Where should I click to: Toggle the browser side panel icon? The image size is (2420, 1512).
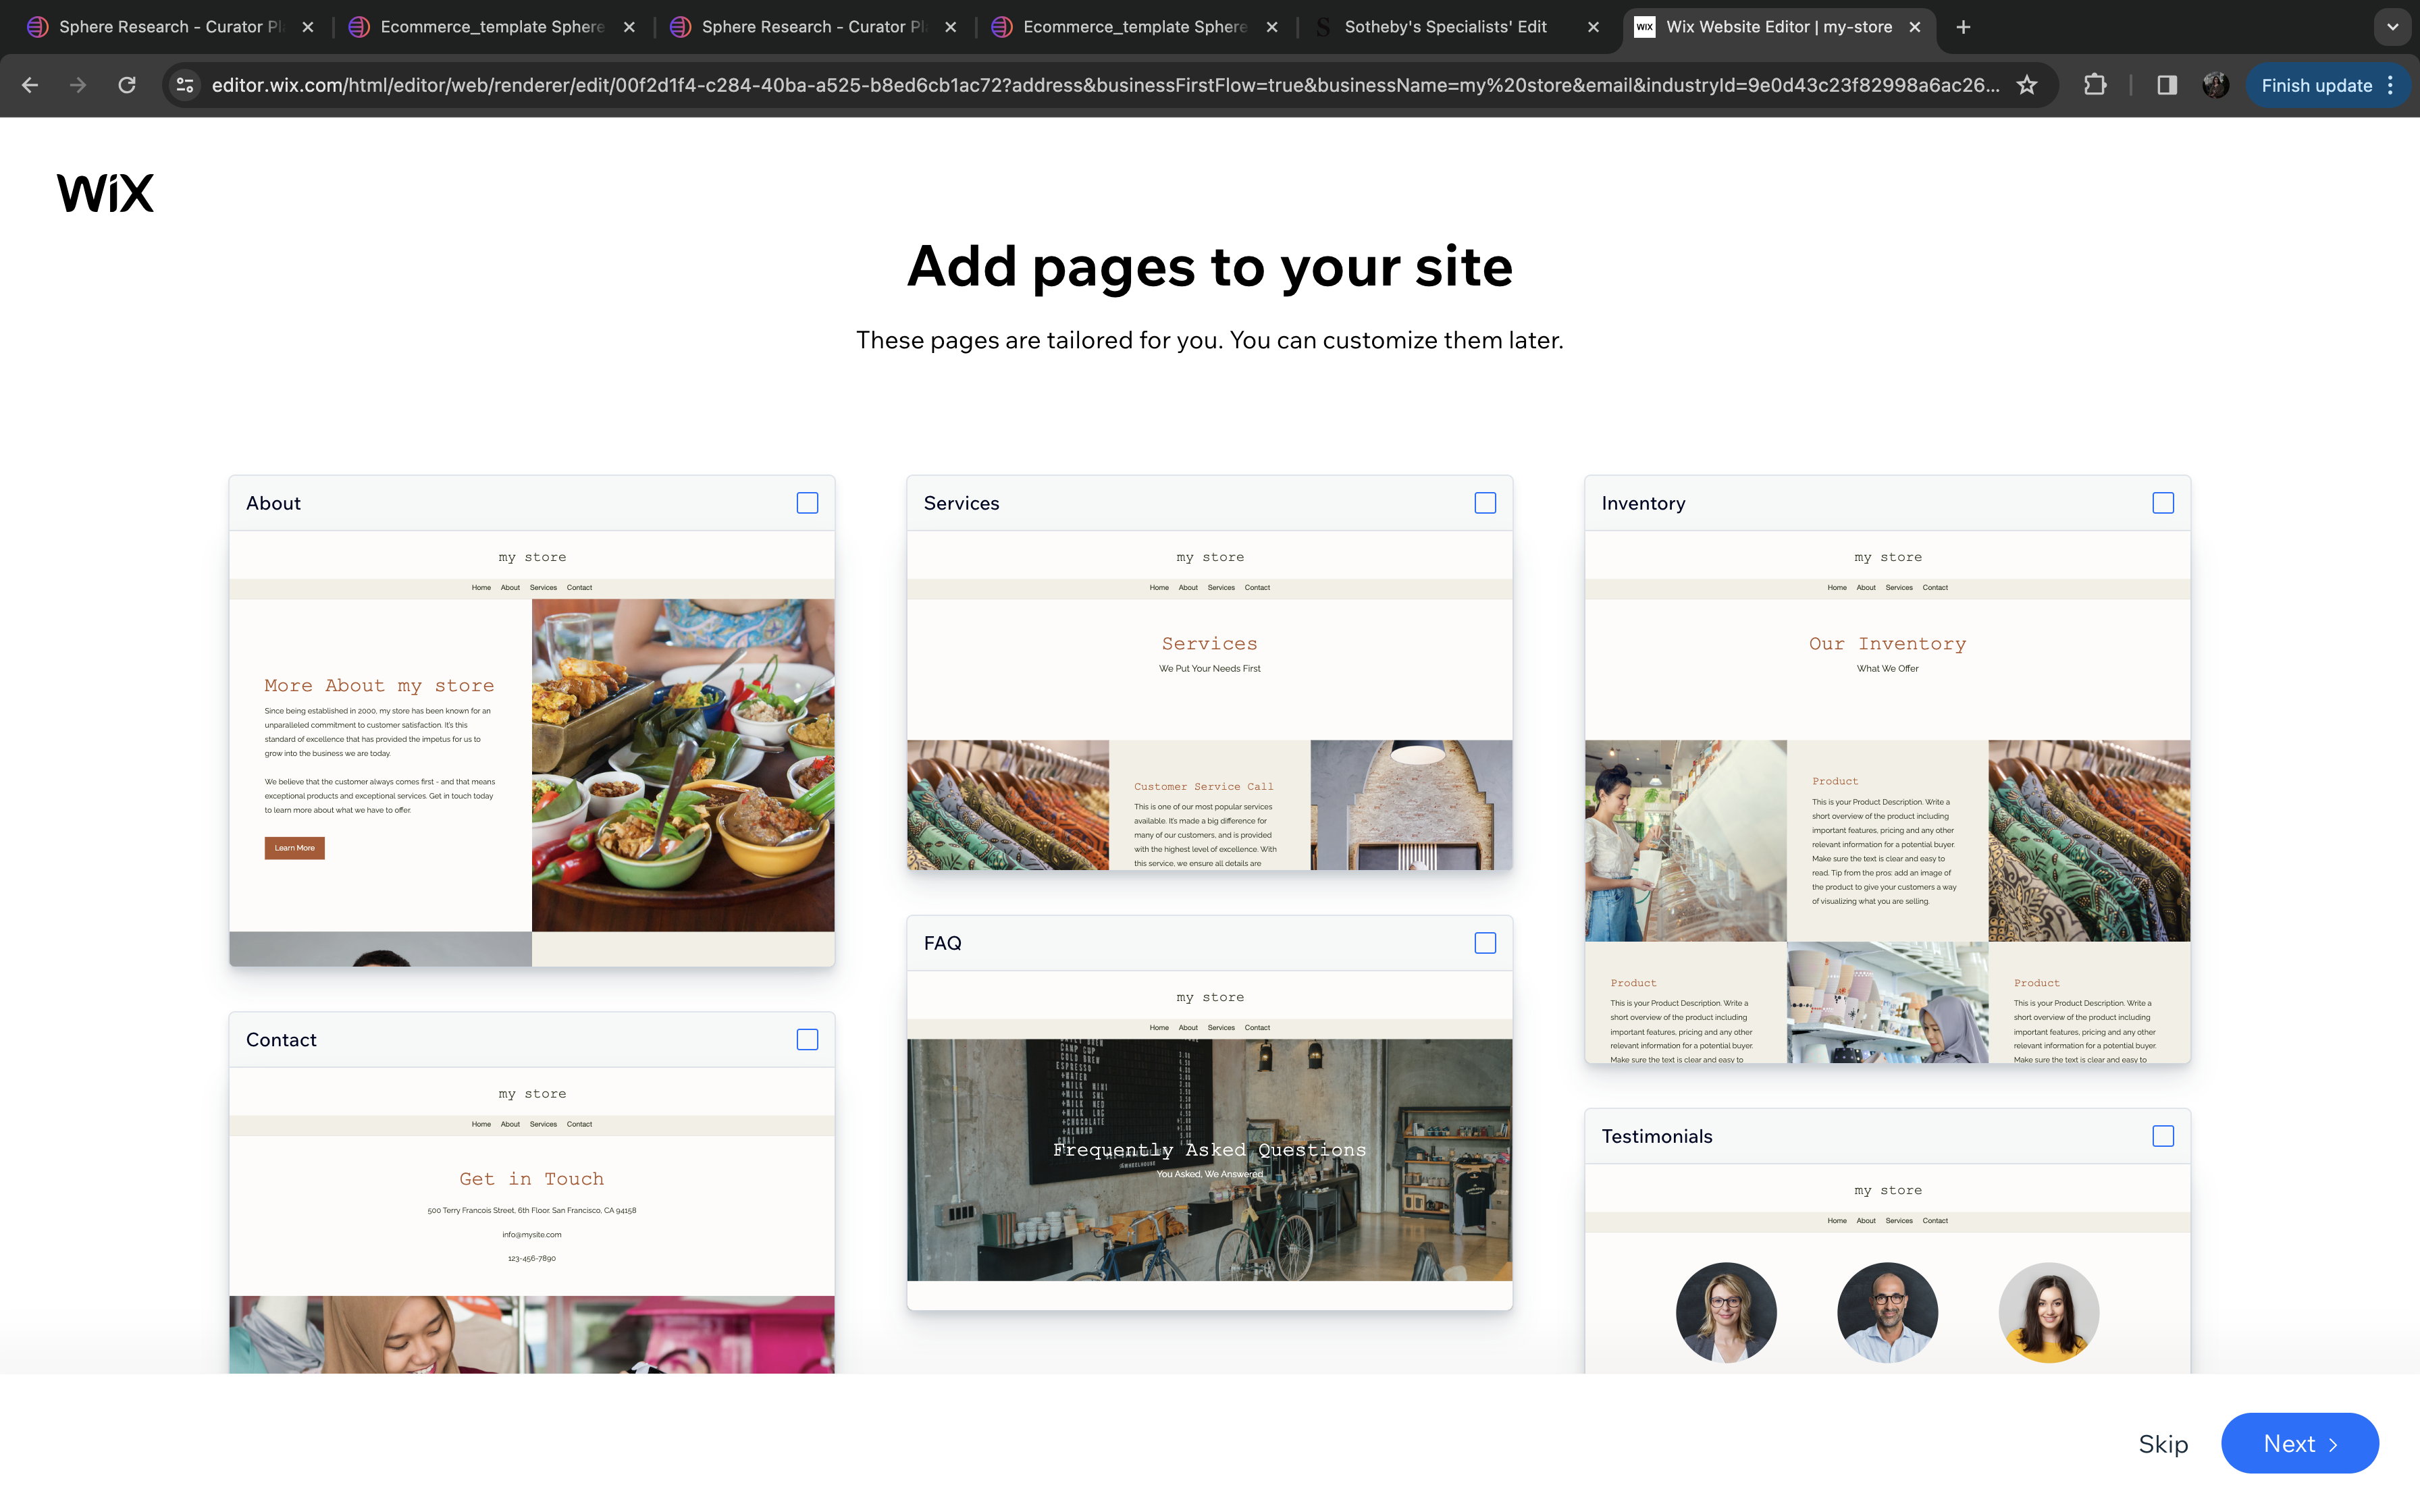(2166, 85)
